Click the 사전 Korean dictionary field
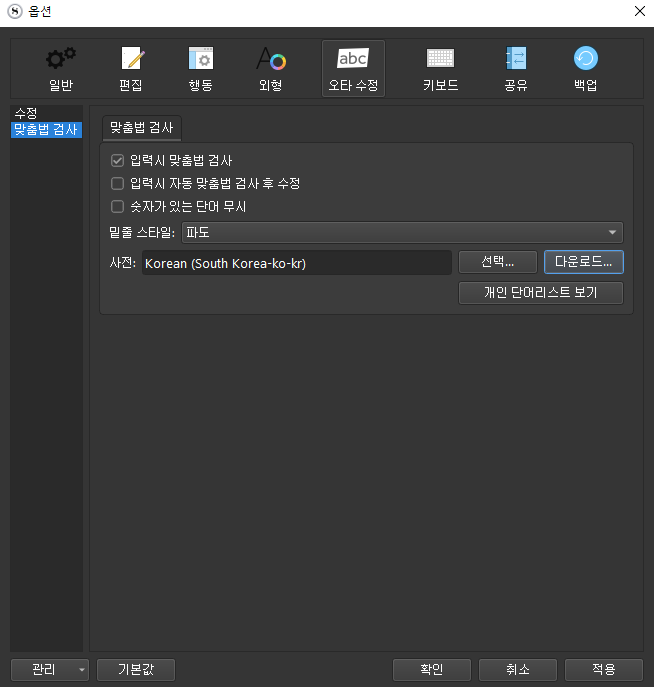Screen dimensions: 654x687 pyautogui.click(x=297, y=263)
